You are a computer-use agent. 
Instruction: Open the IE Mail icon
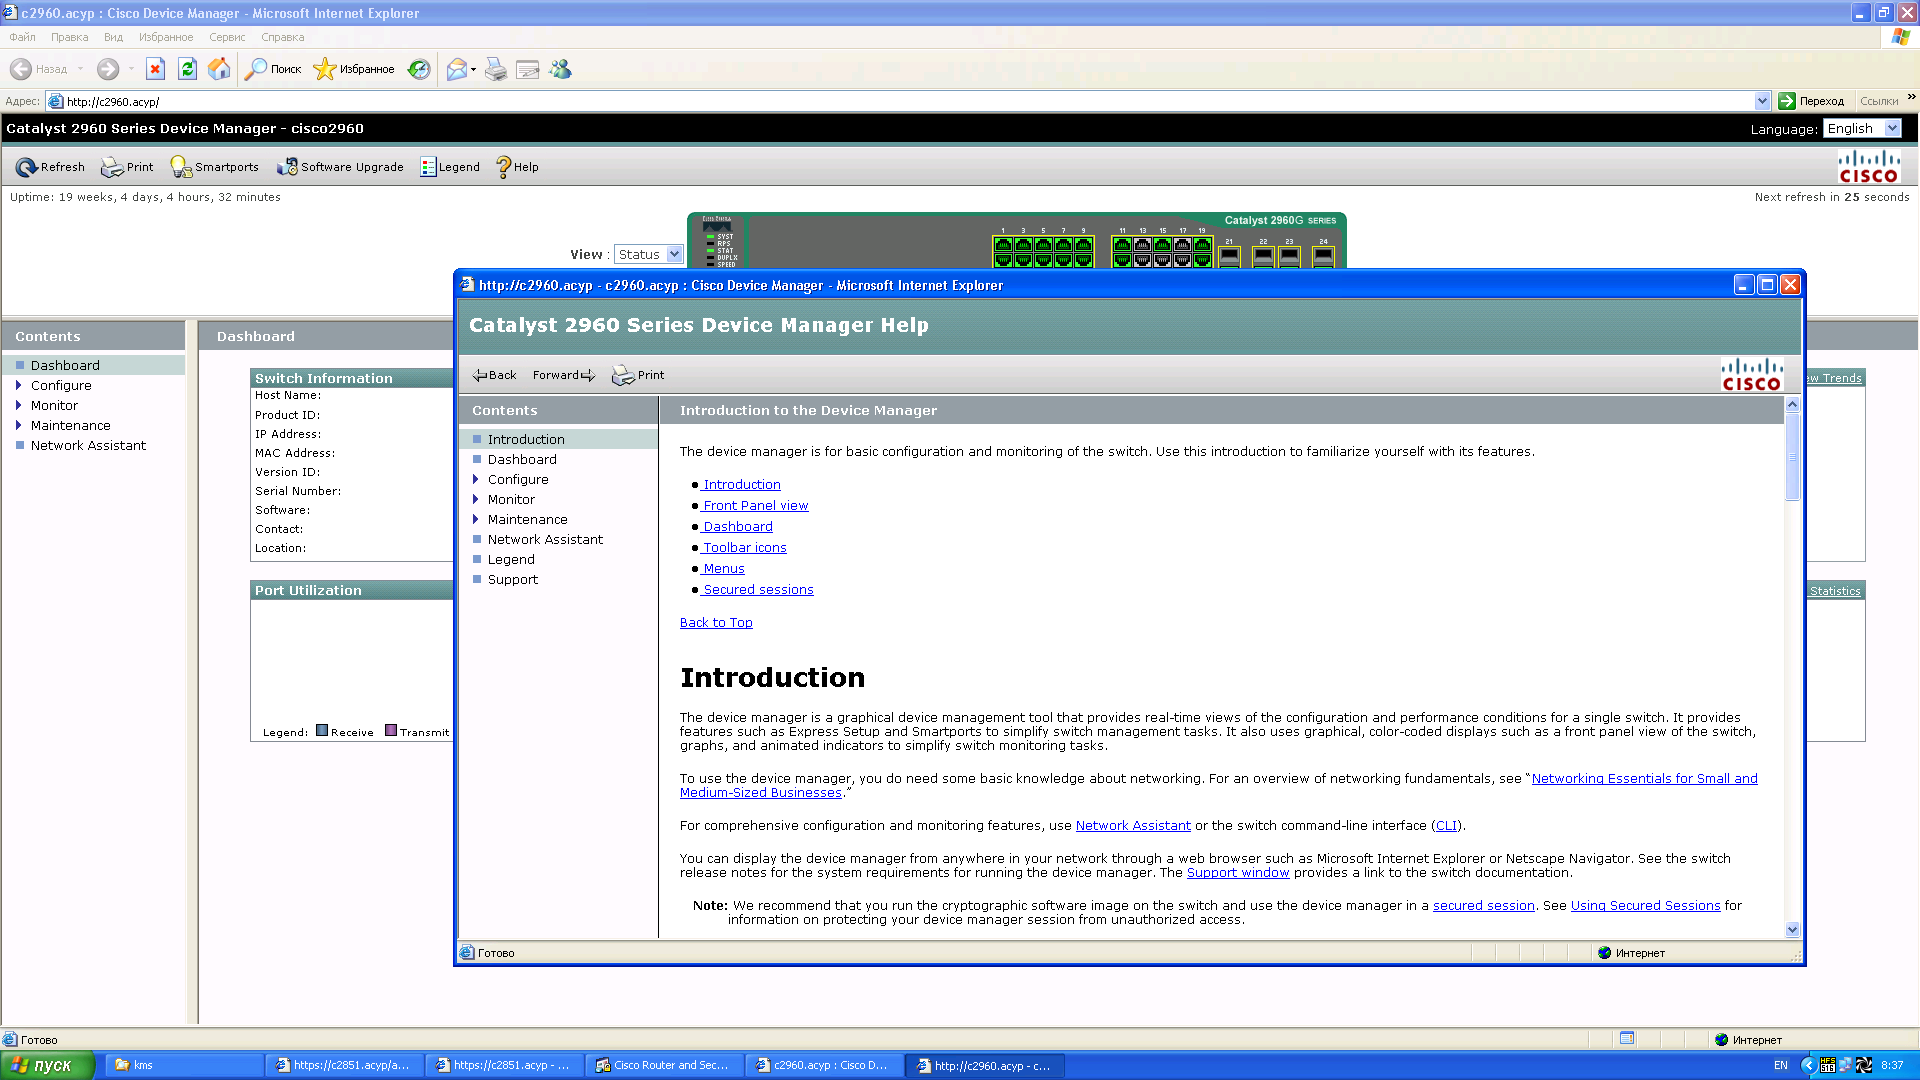457,69
